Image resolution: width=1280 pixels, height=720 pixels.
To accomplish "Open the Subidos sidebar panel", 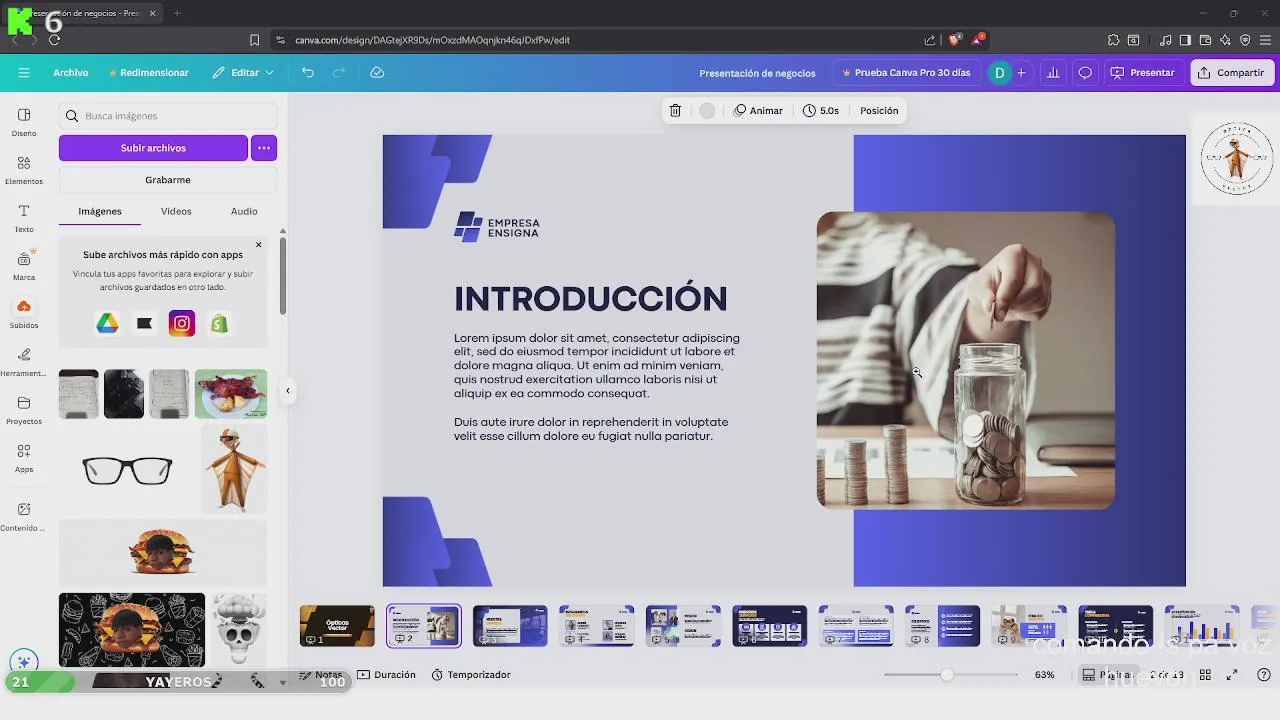I will pos(24,314).
